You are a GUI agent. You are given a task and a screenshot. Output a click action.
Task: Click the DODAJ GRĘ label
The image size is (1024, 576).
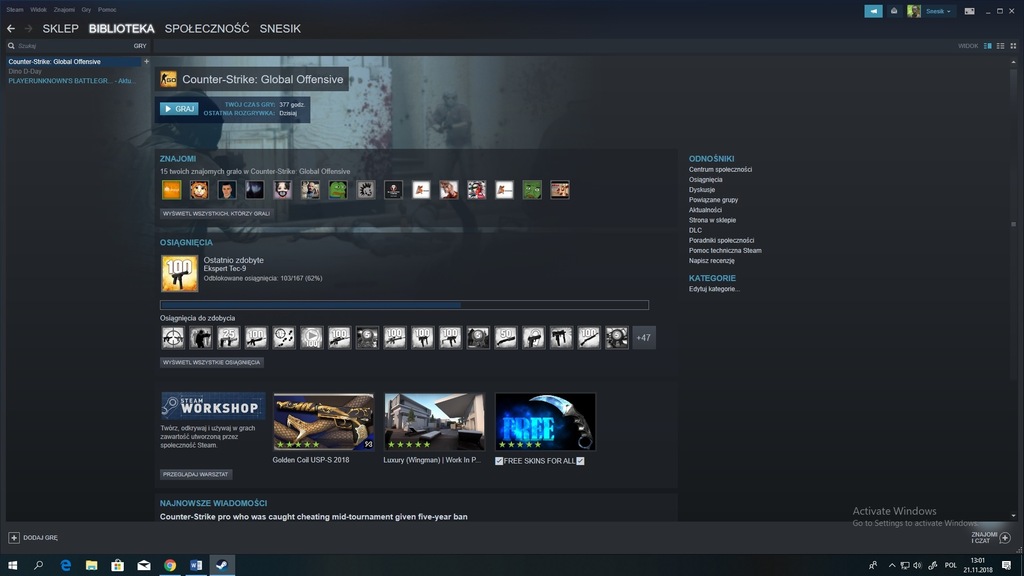(x=40, y=537)
